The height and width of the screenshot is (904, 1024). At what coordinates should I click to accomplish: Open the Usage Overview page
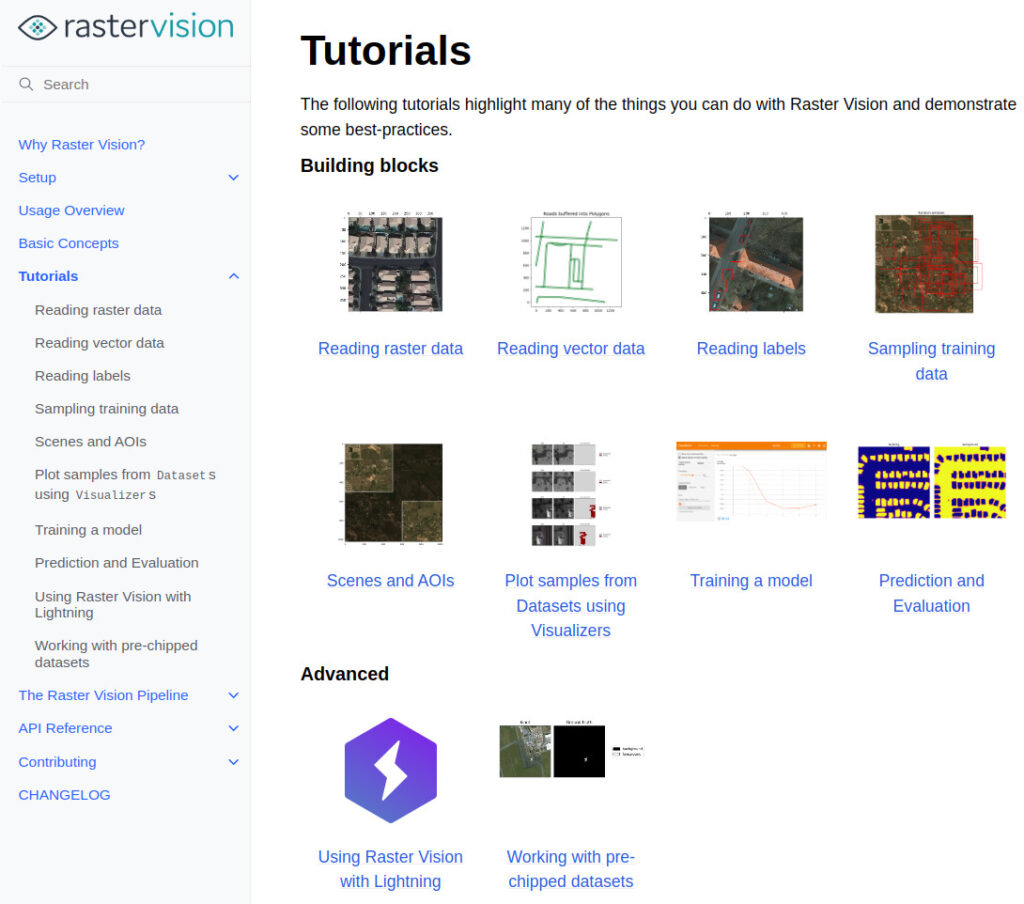(71, 210)
